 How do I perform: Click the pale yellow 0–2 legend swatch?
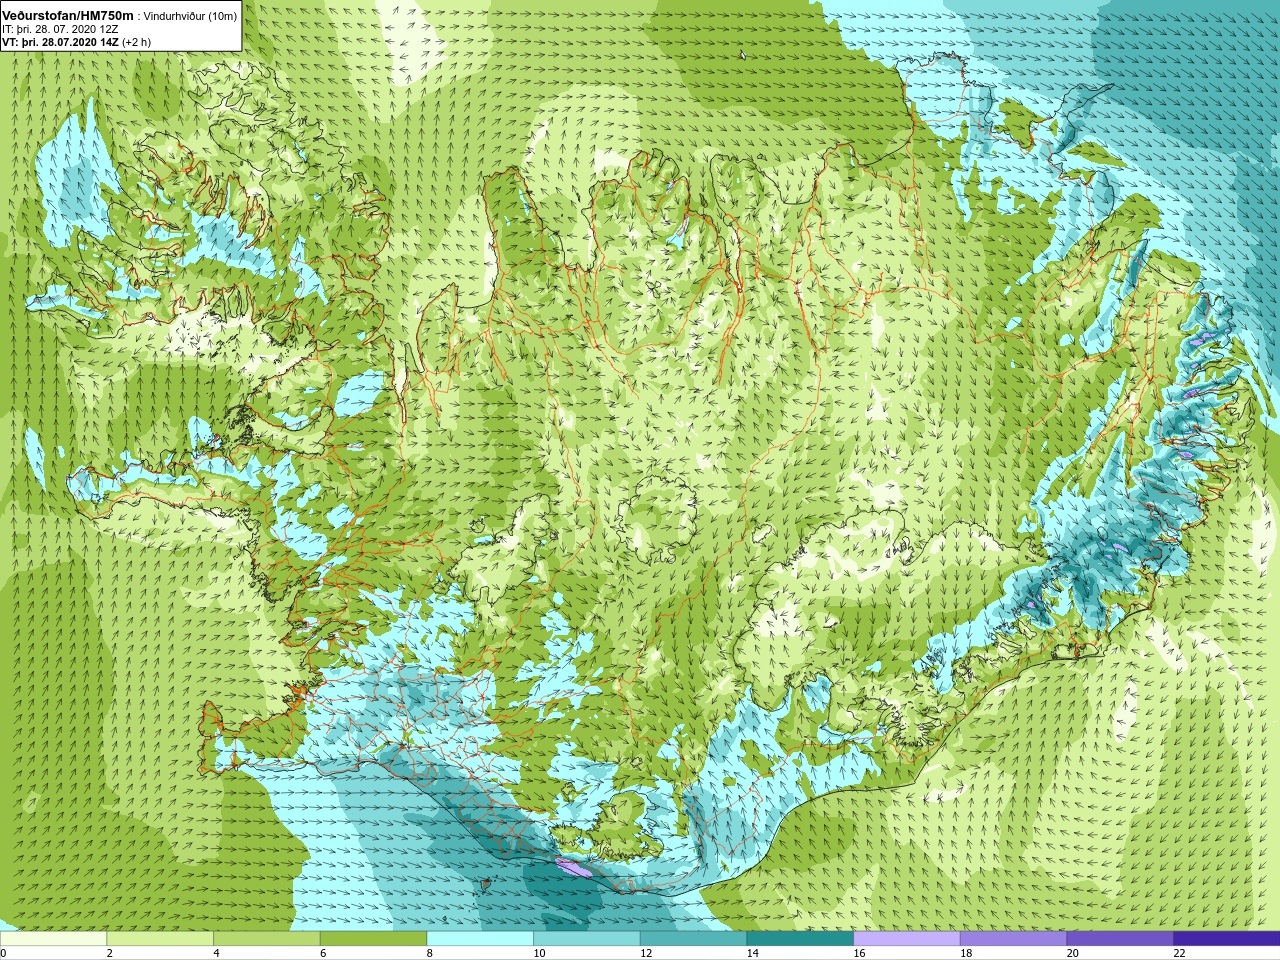click(53, 938)
